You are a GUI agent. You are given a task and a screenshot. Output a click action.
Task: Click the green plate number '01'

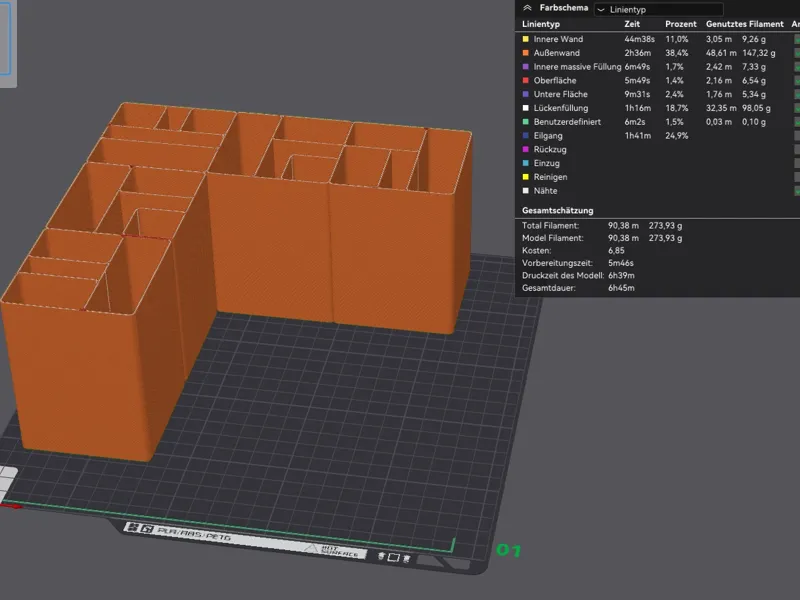(509, 550)
